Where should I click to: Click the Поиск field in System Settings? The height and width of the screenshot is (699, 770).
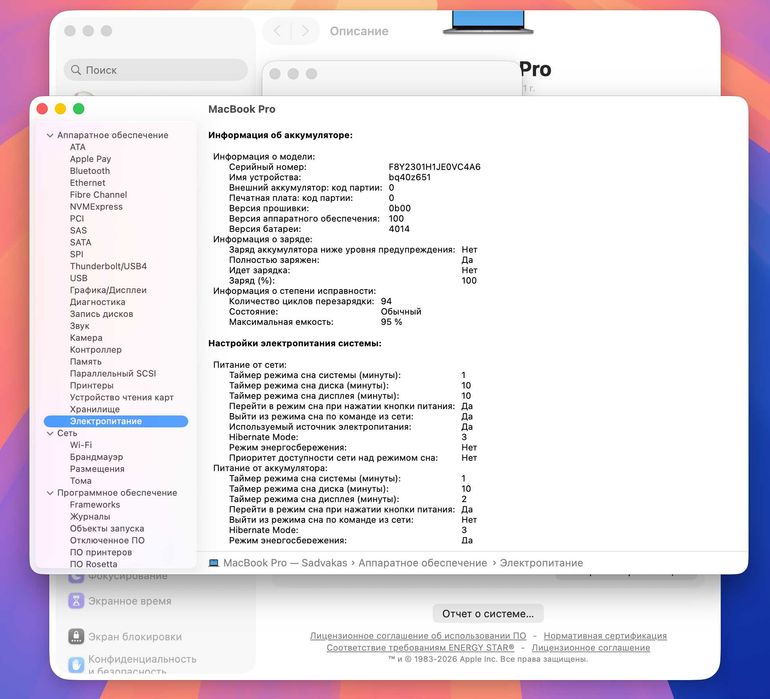pyautogui.click(x=156, y=70)
